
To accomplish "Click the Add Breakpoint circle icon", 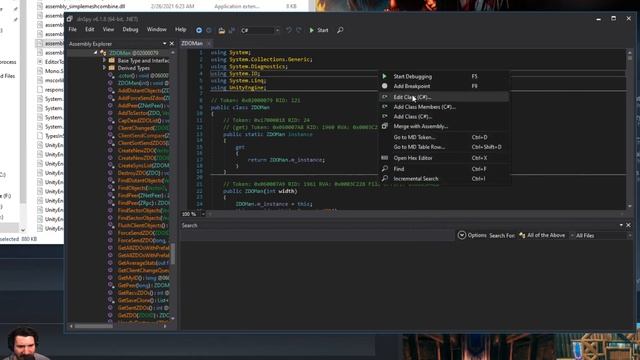I will point(384,86).
